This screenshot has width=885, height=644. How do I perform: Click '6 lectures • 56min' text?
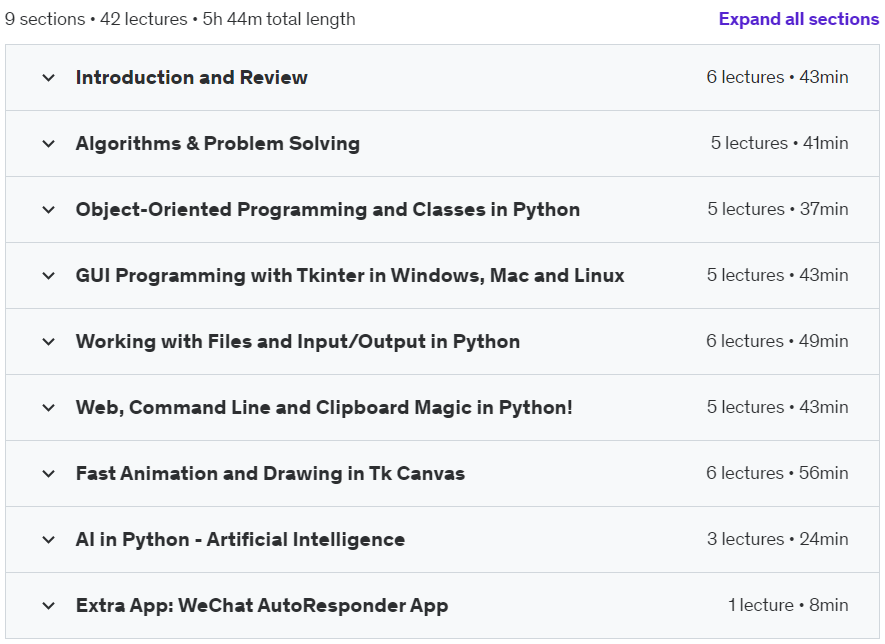point(777,473)
